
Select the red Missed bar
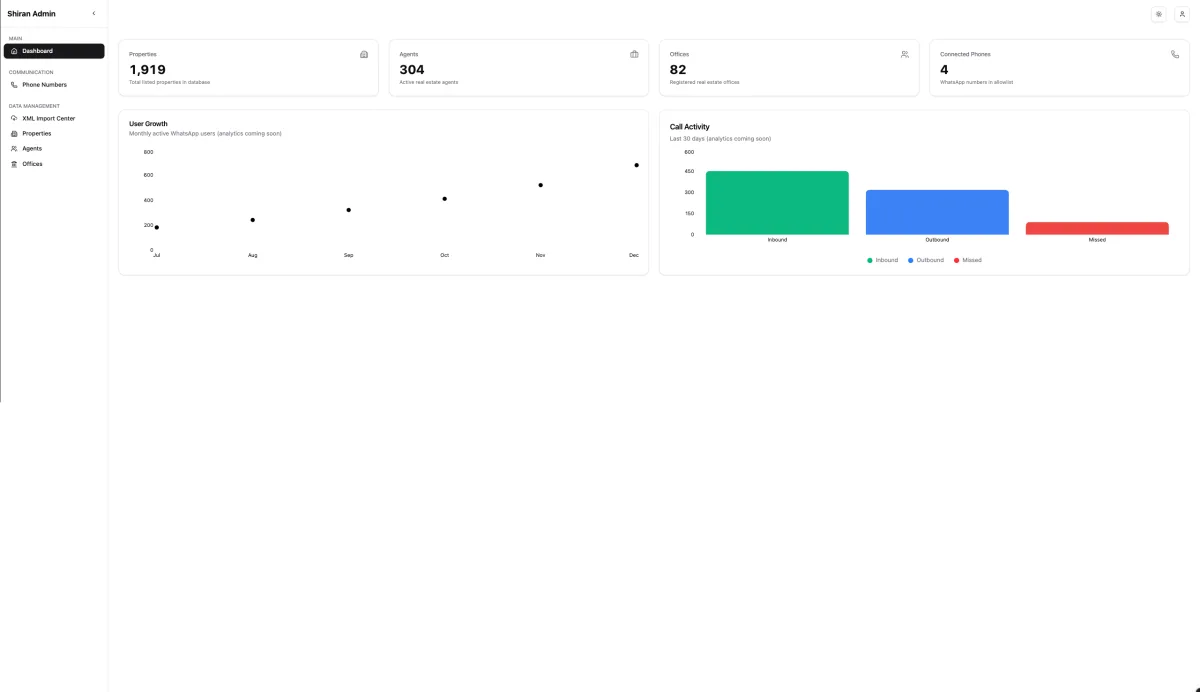coord(1097,228)
